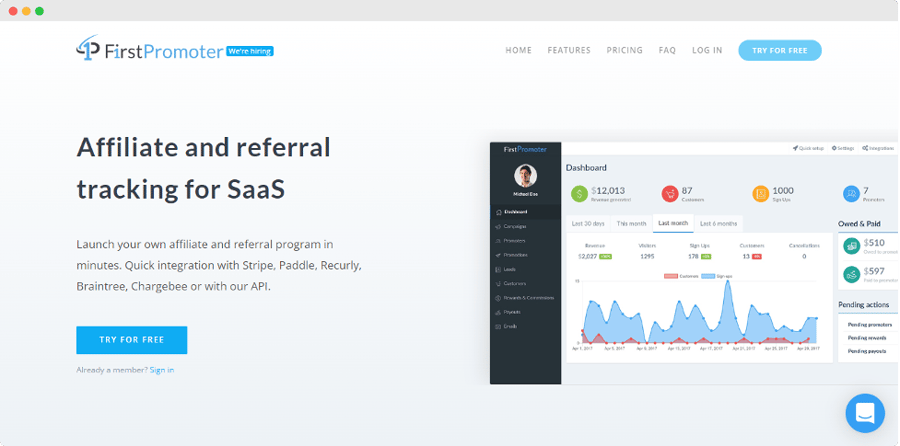
Task: Click the Integrations gears icon
Action: 864,148
